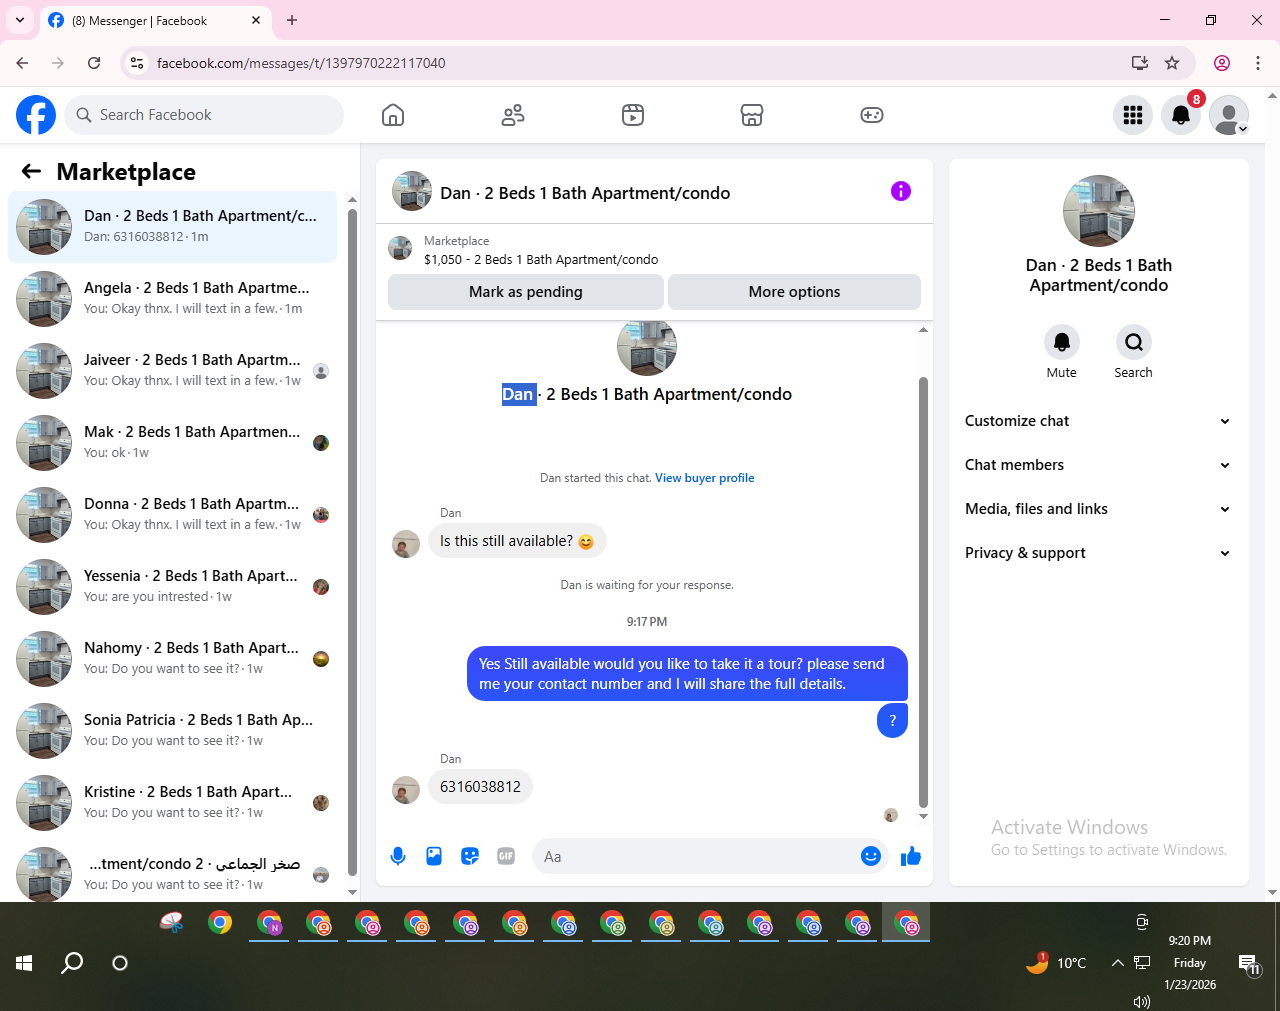The width and height of the screenshot is (1280, 1011).
Task: Select the Donna conversation
Action: click(x=173, y=515)
